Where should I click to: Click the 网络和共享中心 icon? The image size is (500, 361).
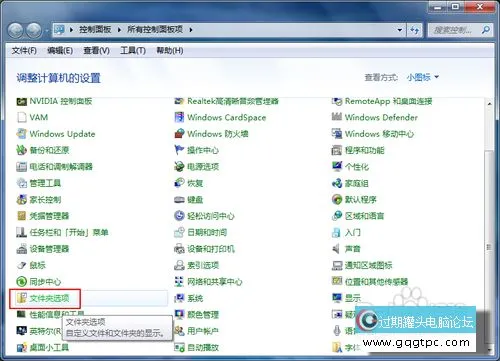(x=179, y=282)
